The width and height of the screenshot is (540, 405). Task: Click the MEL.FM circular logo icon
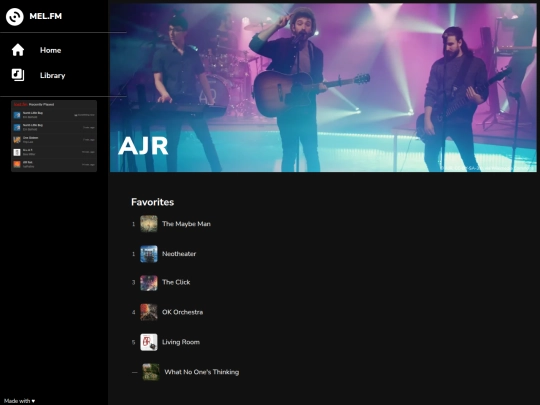(x=14, y=17)
